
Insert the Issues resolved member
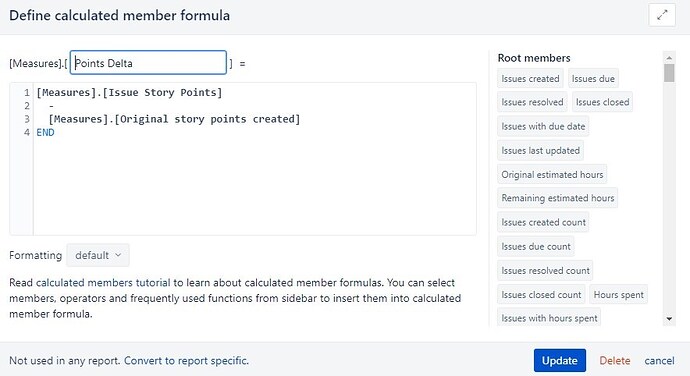532,102
